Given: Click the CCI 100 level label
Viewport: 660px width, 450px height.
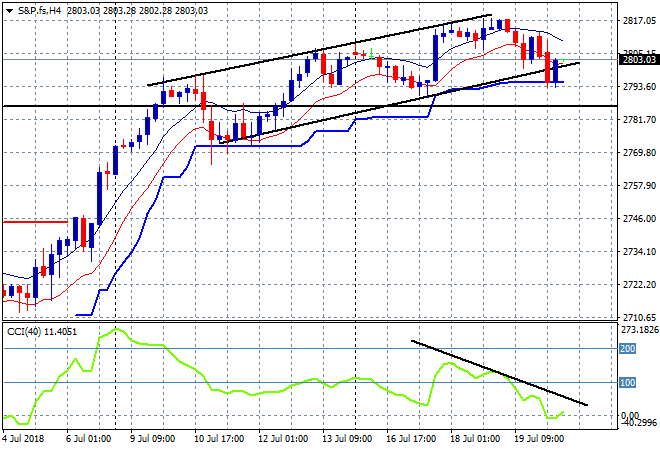Looking at the screenshot, I should [x=628, y=383].
